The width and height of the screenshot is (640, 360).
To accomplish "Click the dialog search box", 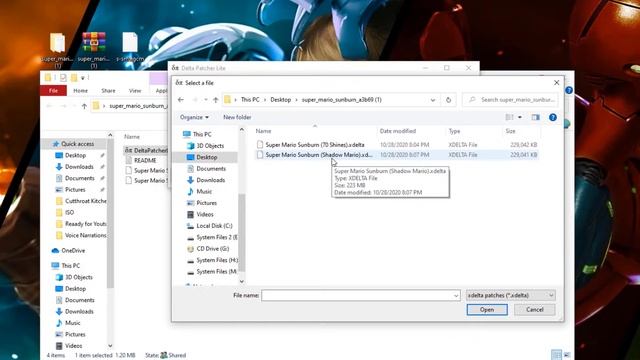I will pos(510,100).
